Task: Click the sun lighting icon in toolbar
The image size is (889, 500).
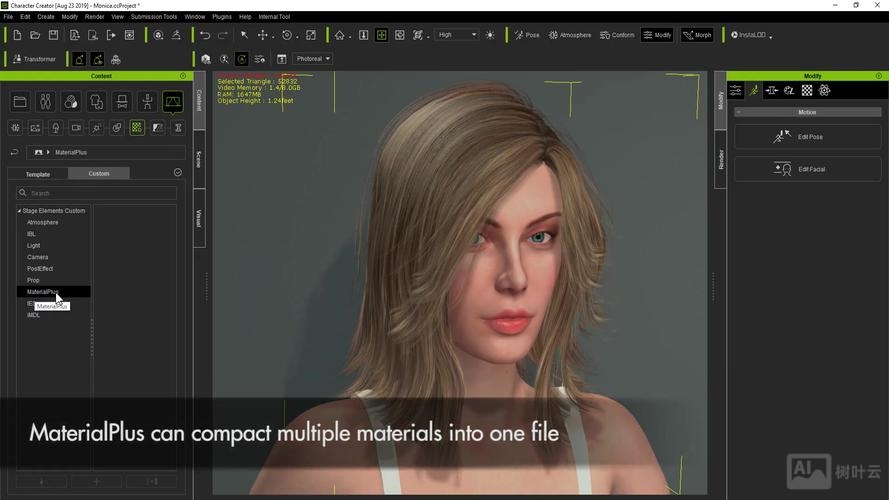Action: (x=490, y=35)
